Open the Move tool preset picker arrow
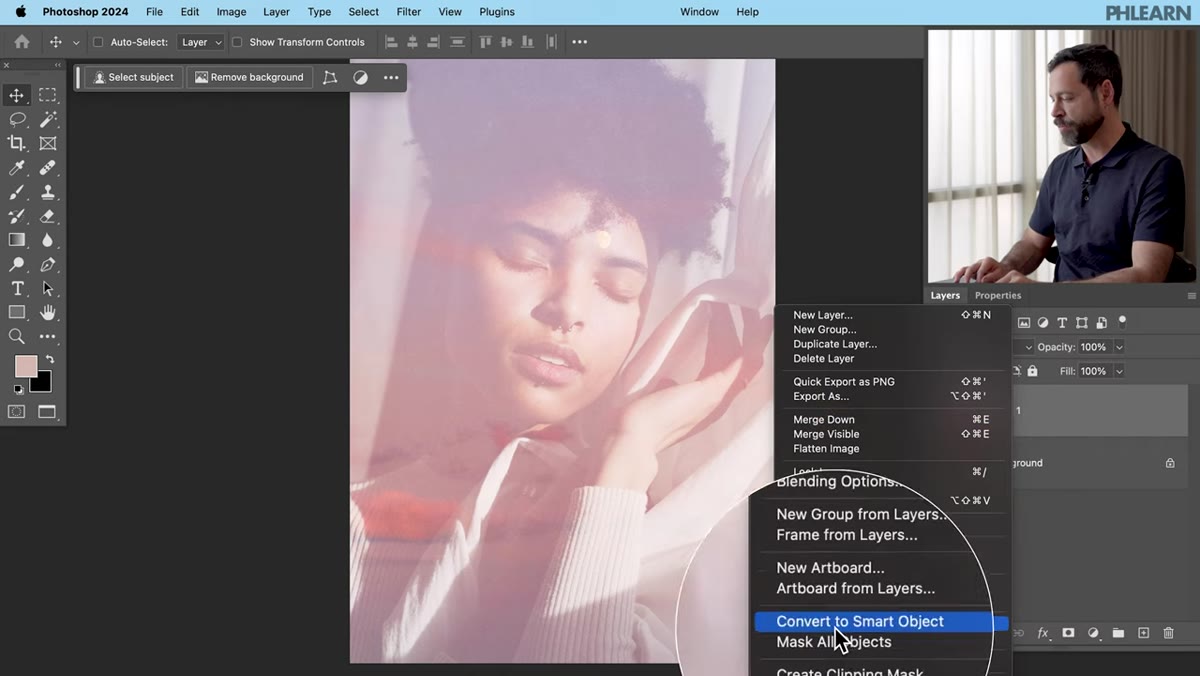Viewport: 1200px width, 676px height. pyautogui.click(x=76, y=42)
